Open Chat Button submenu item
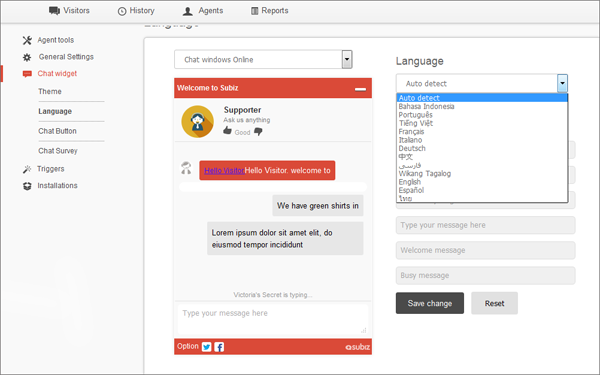600x375 pixels. [57, 131]
